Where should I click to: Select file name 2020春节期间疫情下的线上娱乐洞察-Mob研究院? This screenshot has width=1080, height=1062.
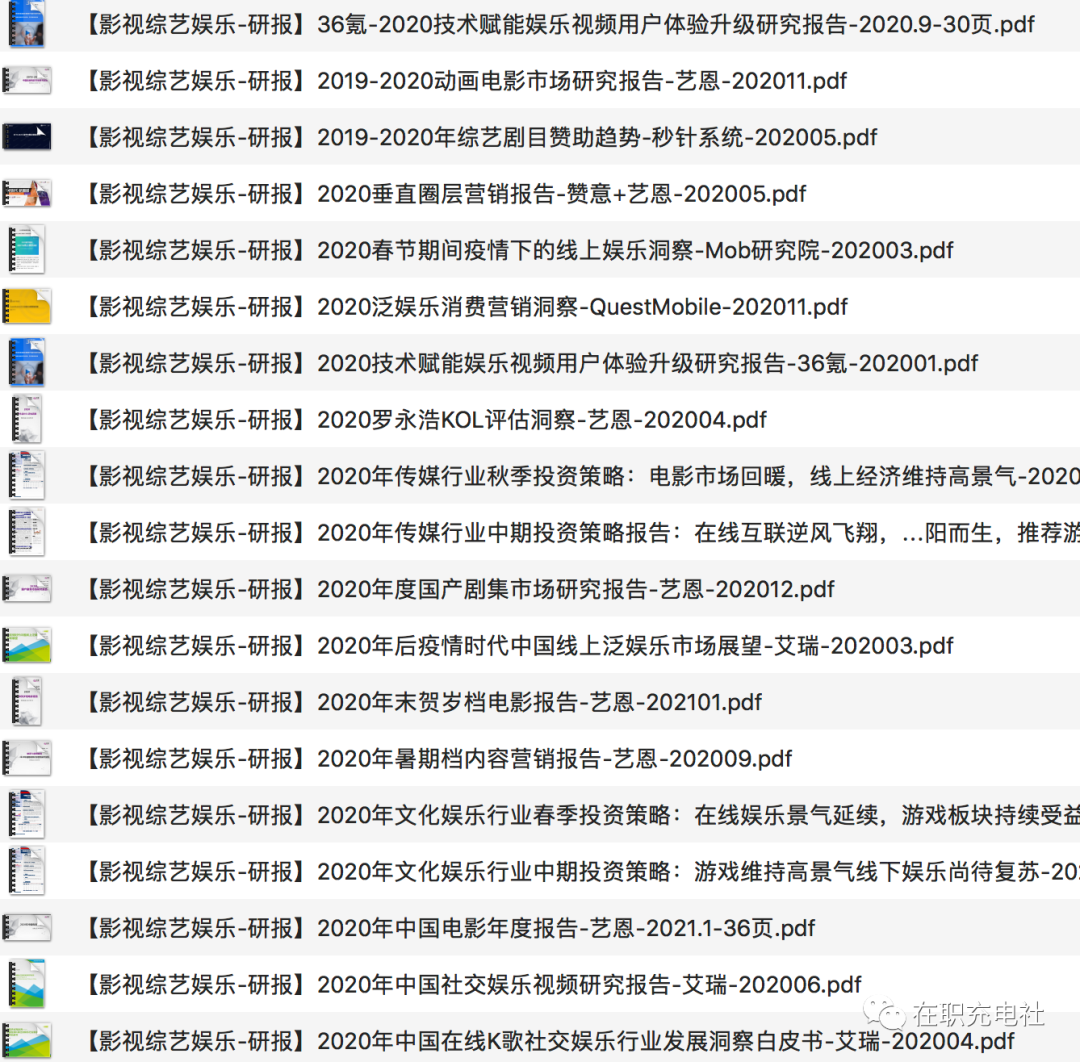(x=518, y=251)
